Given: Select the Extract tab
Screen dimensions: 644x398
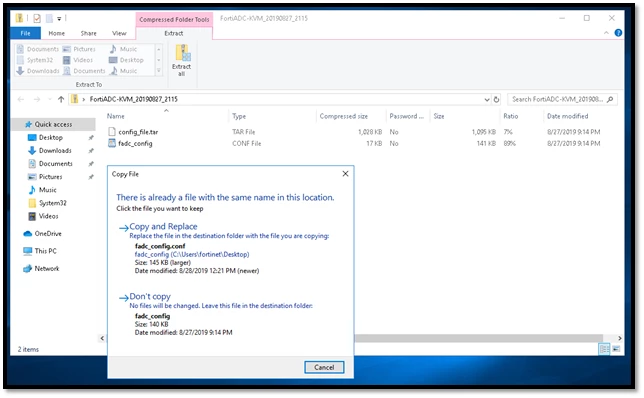Looking at the screenshot, I should (174, 33).
